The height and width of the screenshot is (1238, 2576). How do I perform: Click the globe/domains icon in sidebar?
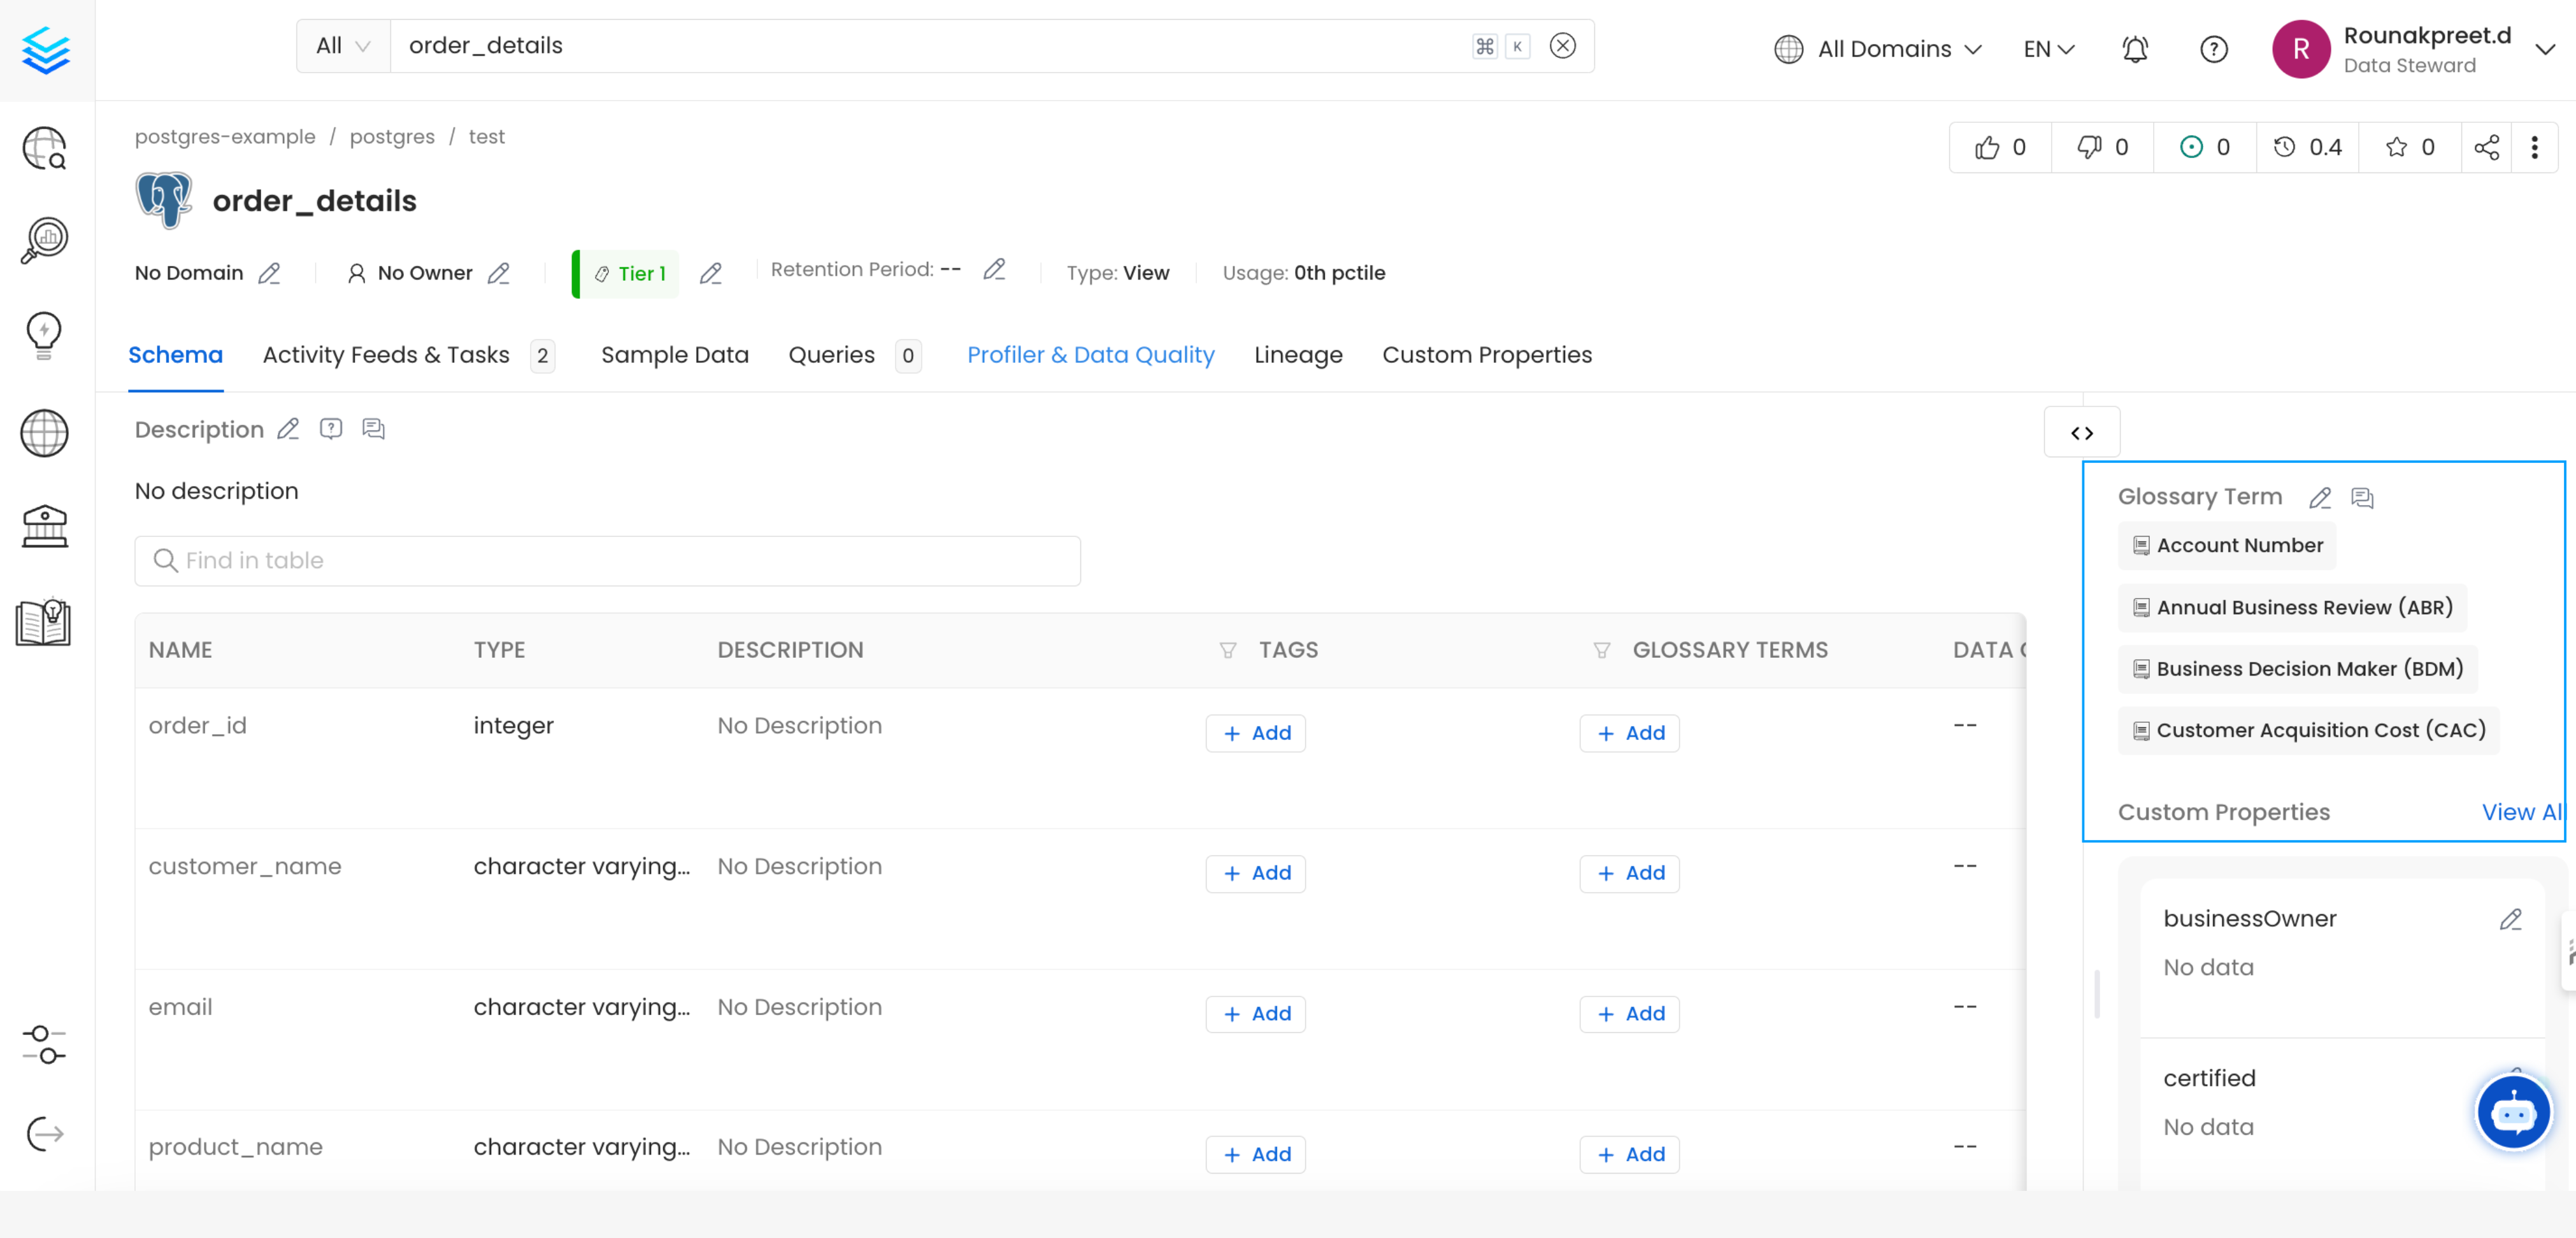click(x=45, y=435)
